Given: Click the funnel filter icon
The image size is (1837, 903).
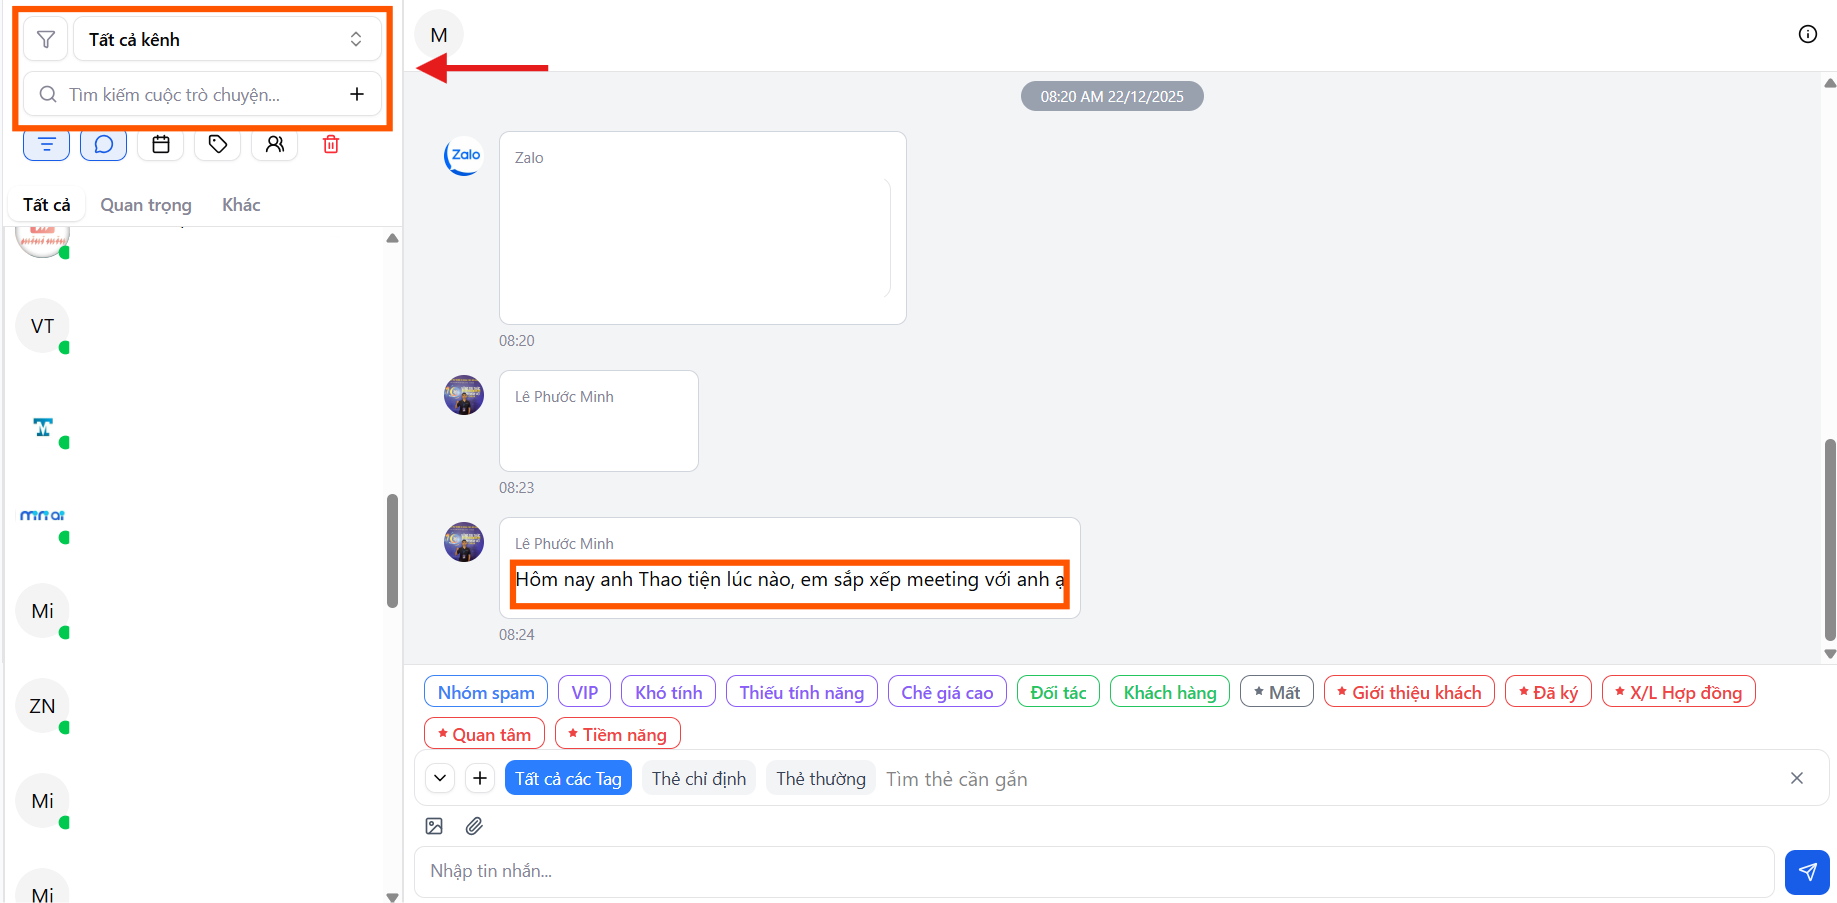Looking at the screenshot, I should pyautogui.click(x=45, y=40).
